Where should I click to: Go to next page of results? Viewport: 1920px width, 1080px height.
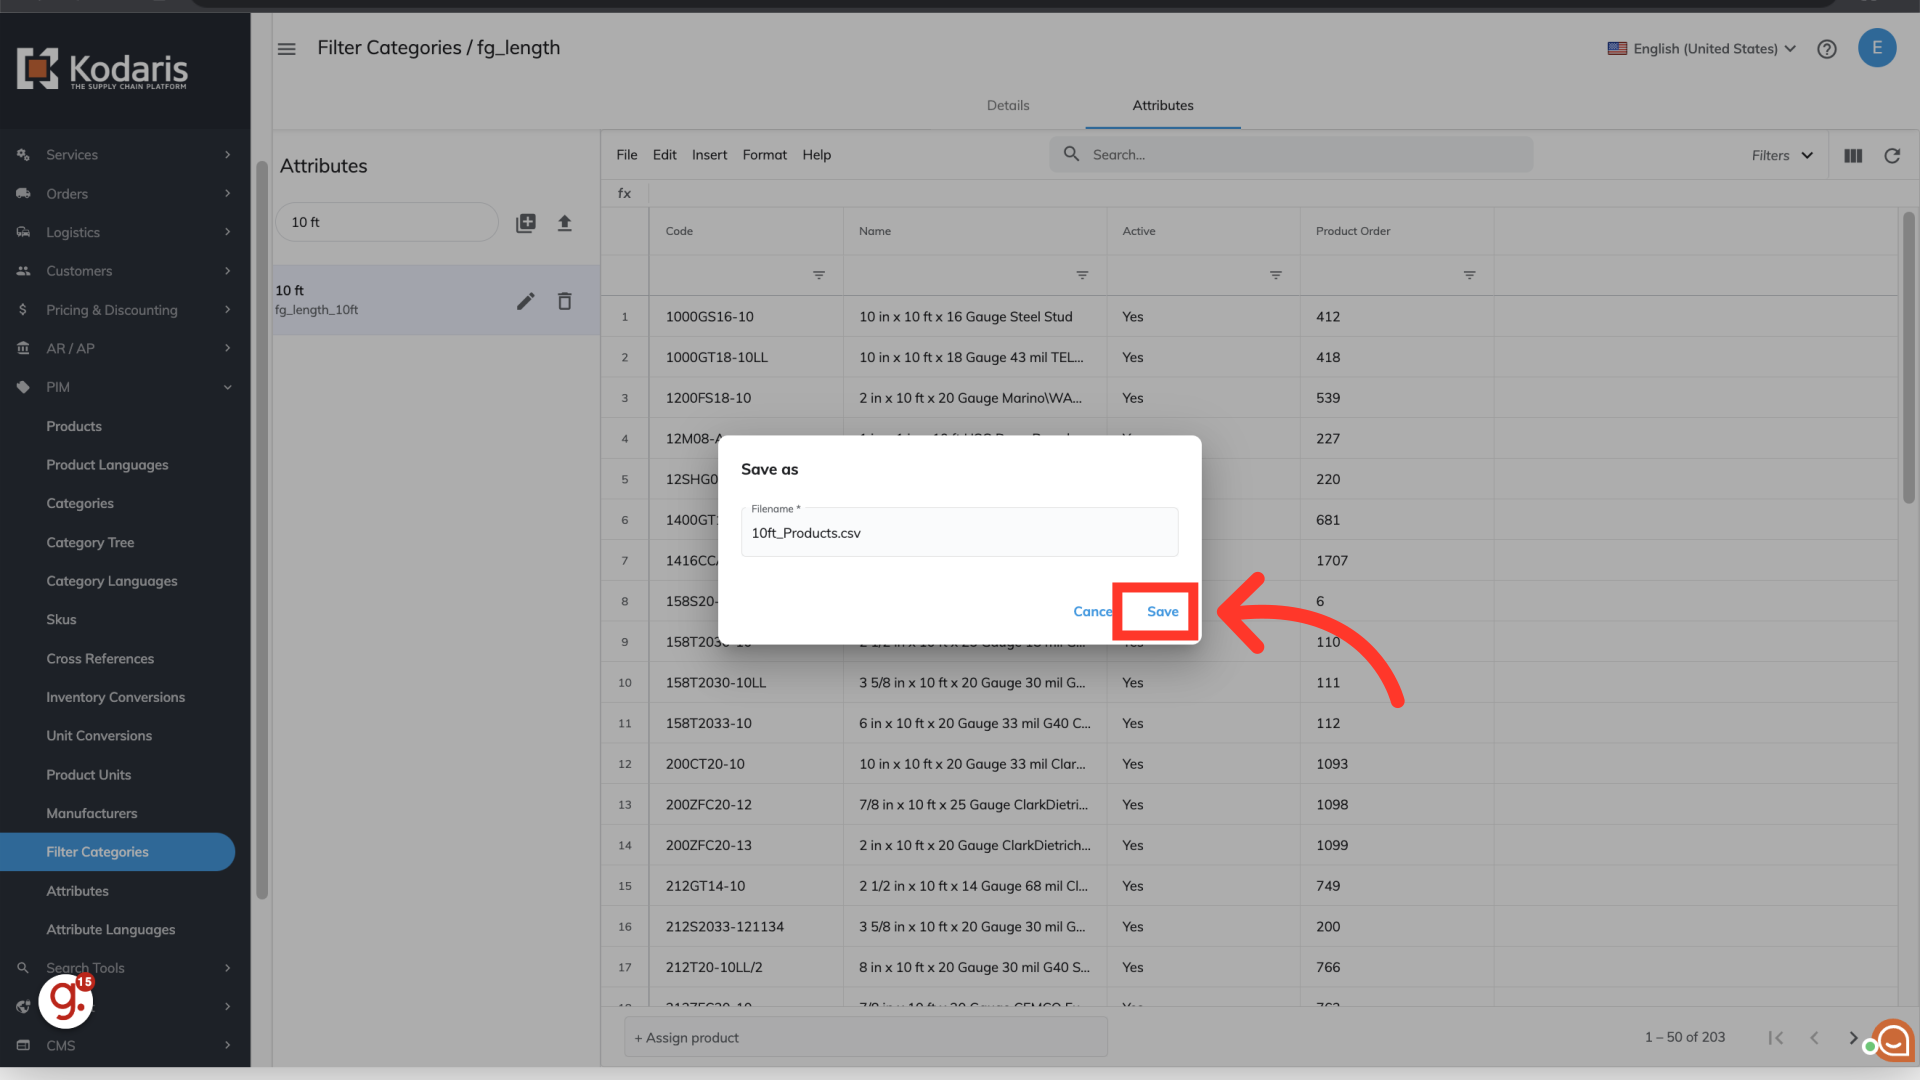(1852, 1038)
